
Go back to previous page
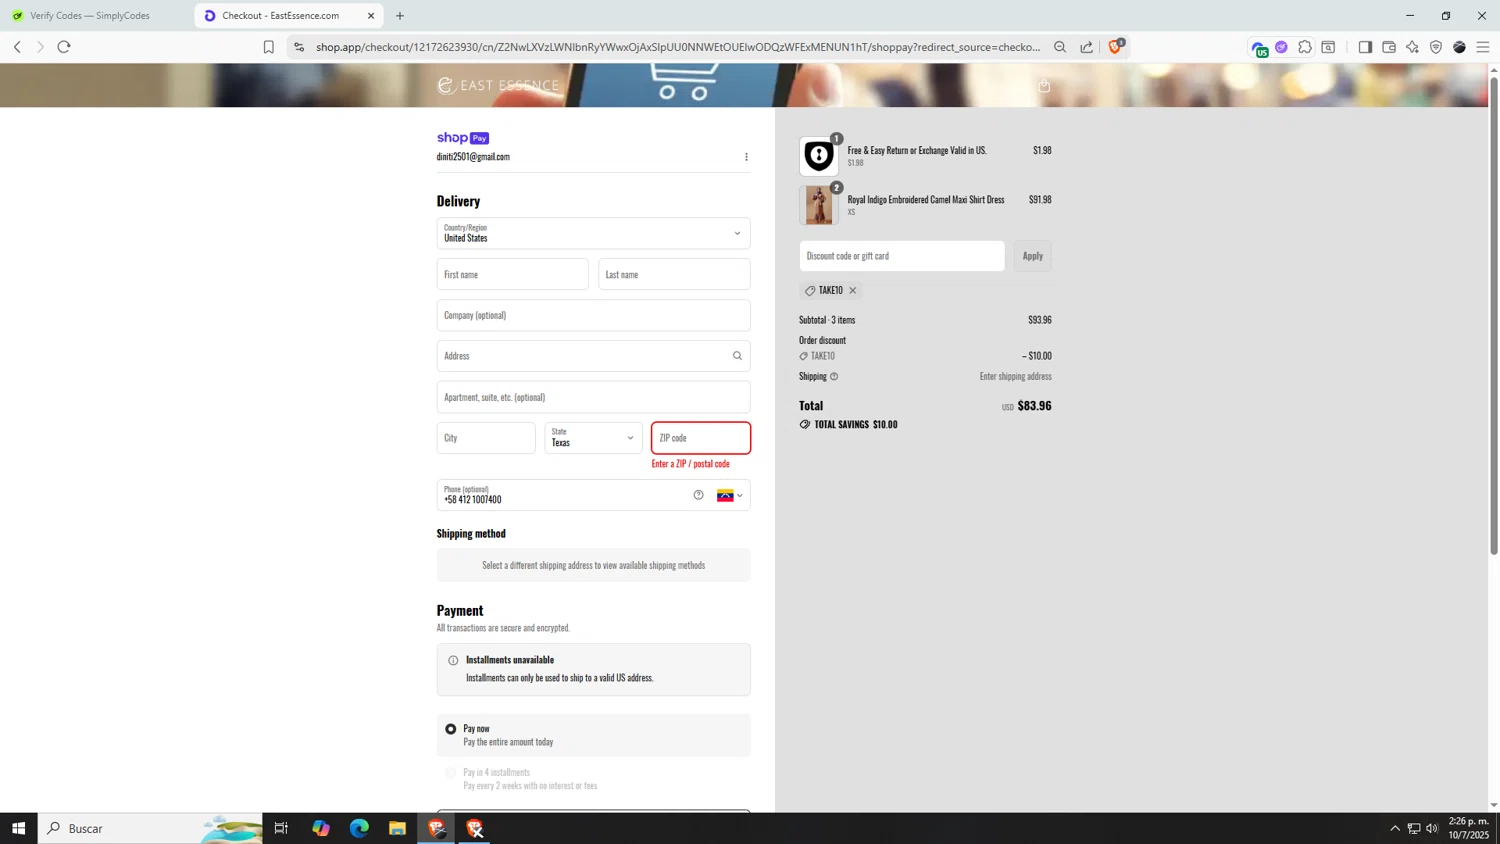[17, 47]
